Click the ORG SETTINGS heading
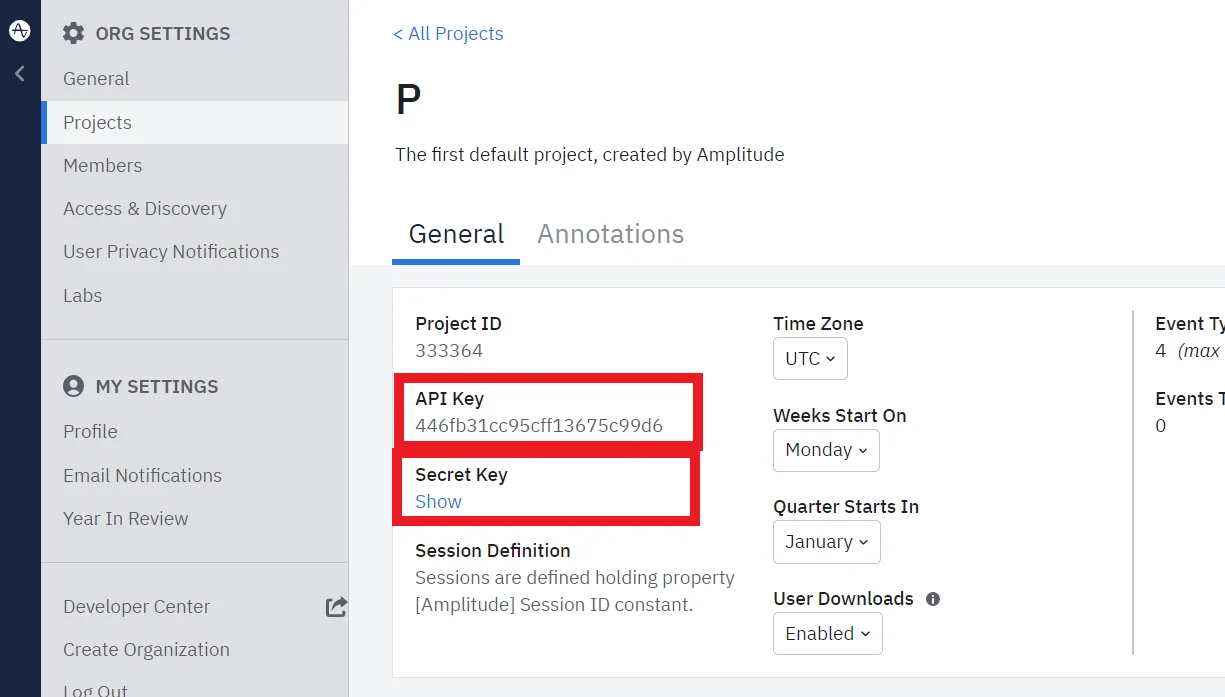Viewport: 1225px width, 697px height. click(x=162, y=33)
